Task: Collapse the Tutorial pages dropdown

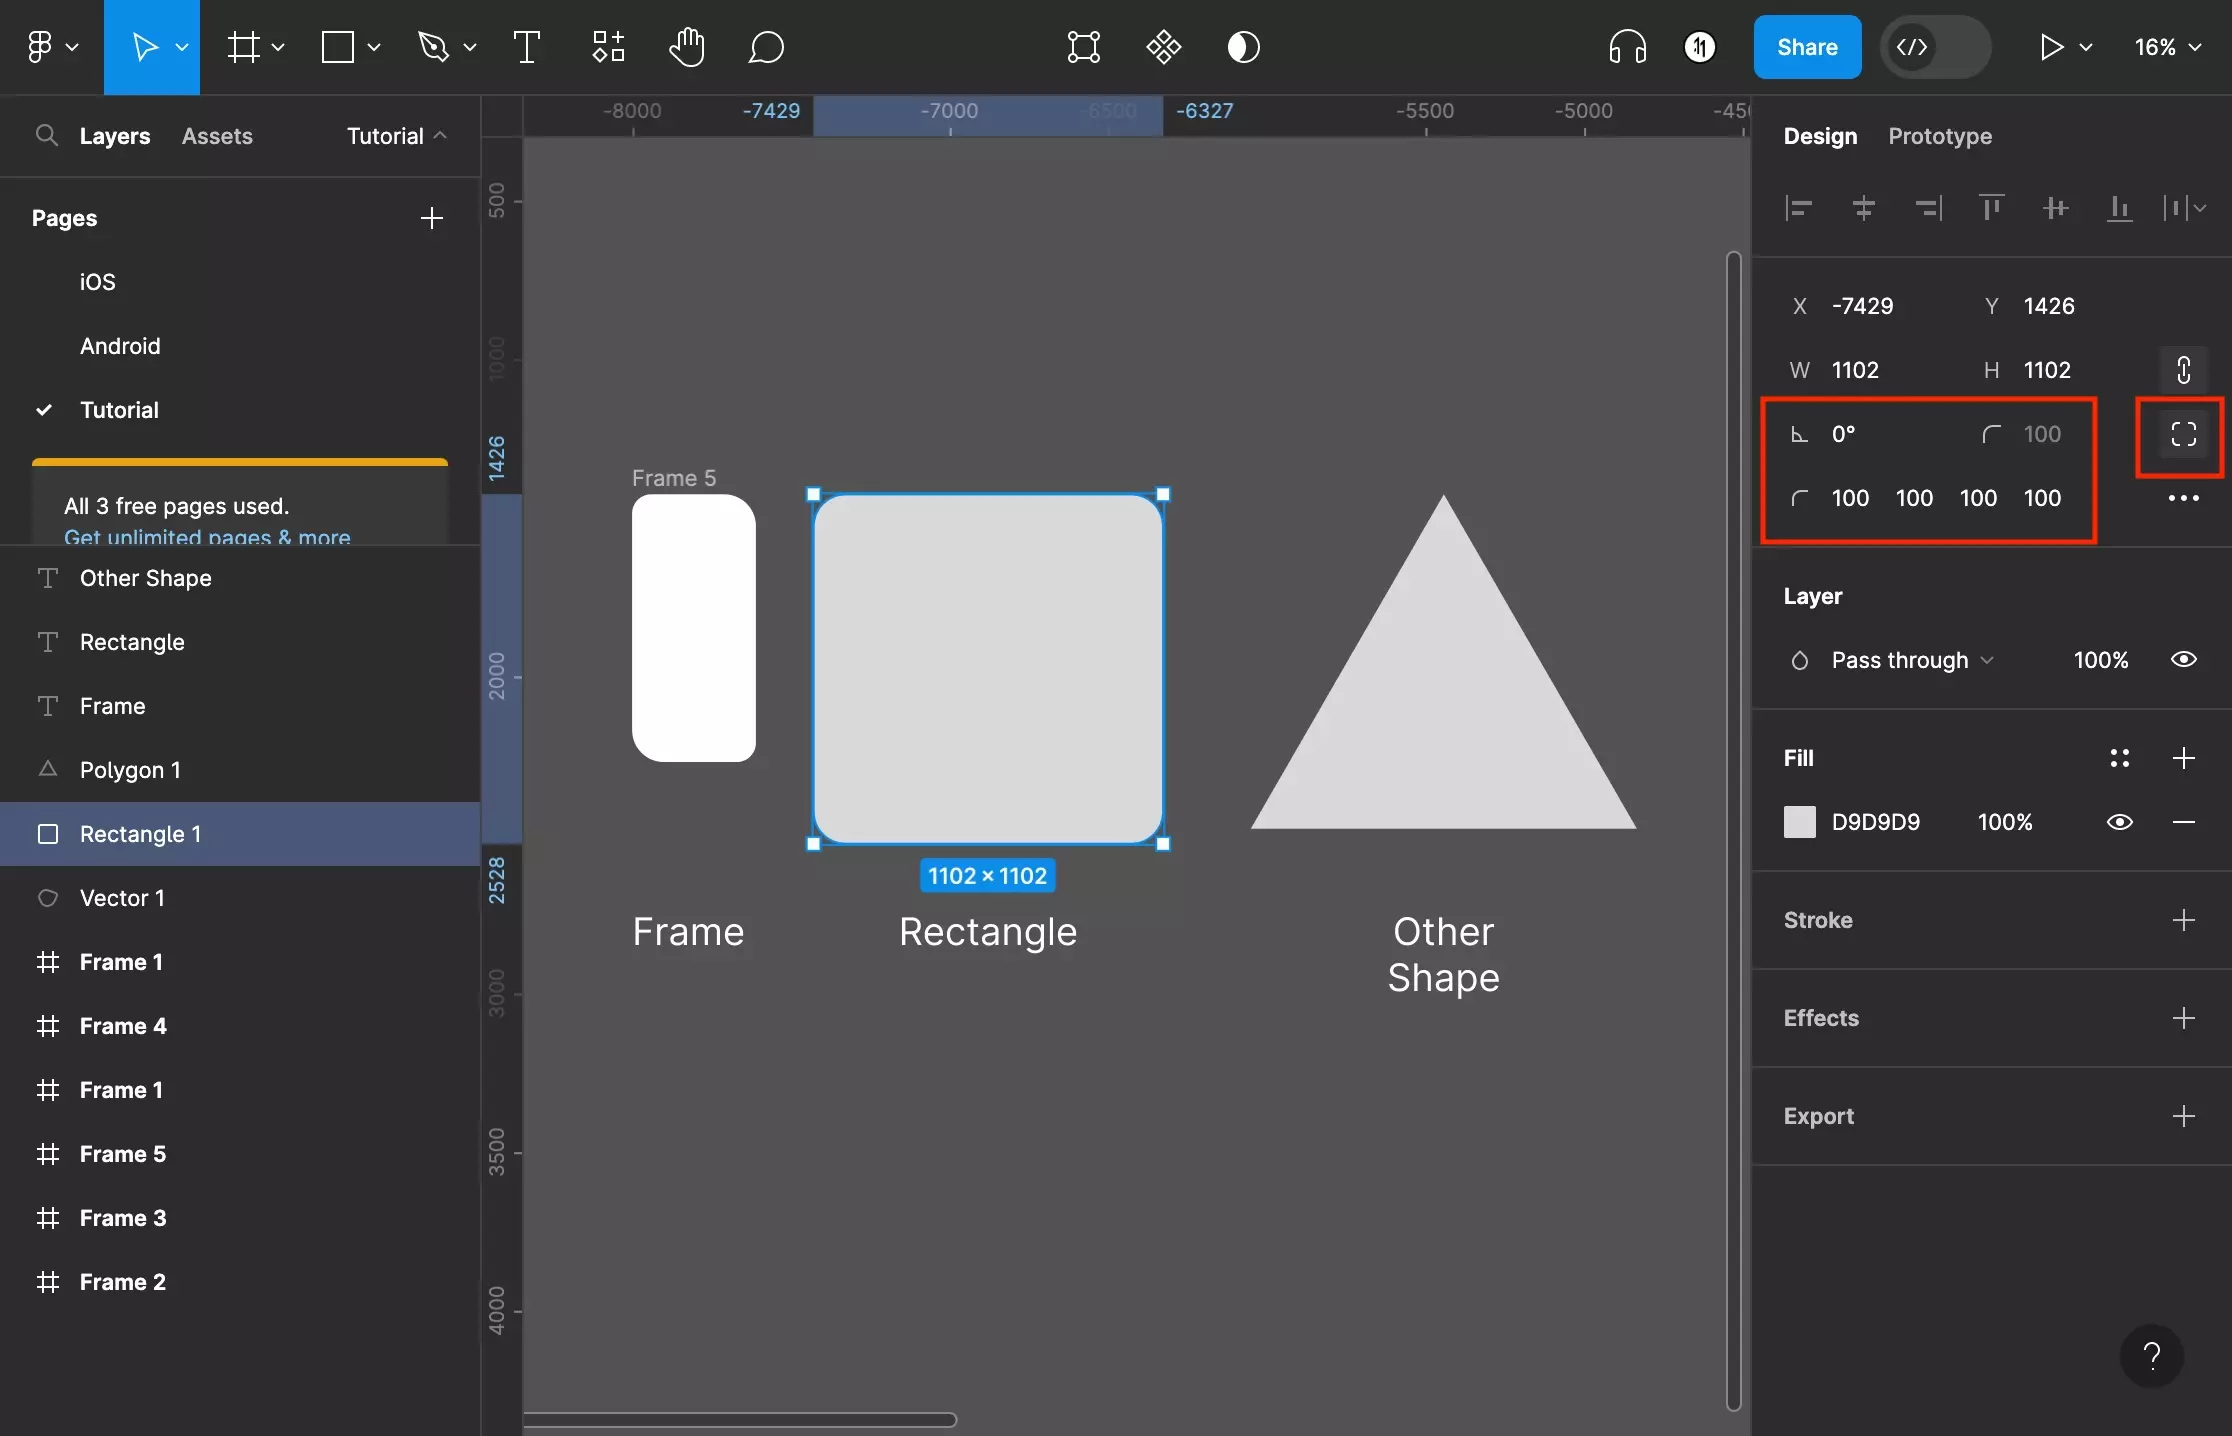Action: coord(396,136)
